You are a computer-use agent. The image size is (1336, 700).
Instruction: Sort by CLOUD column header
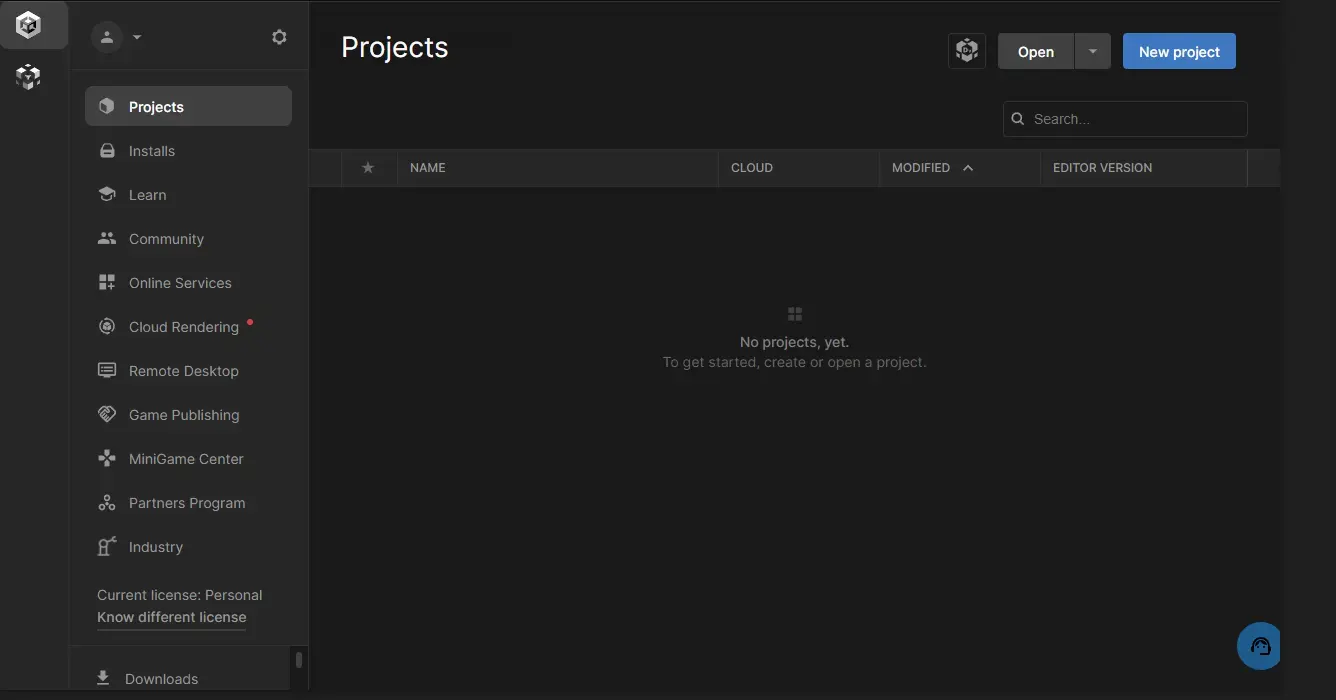(752, 168)
